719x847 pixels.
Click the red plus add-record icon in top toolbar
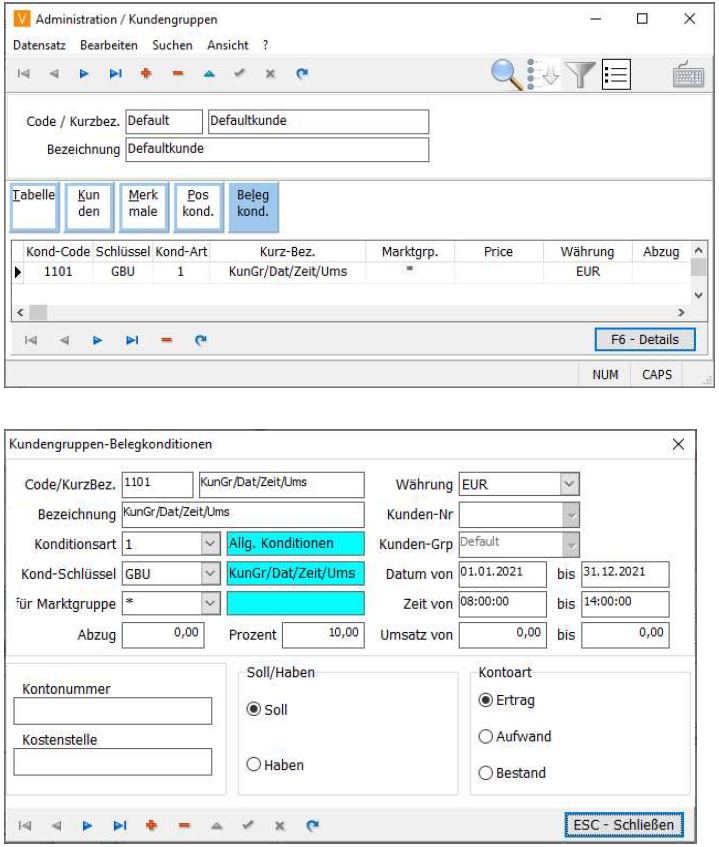145,73
